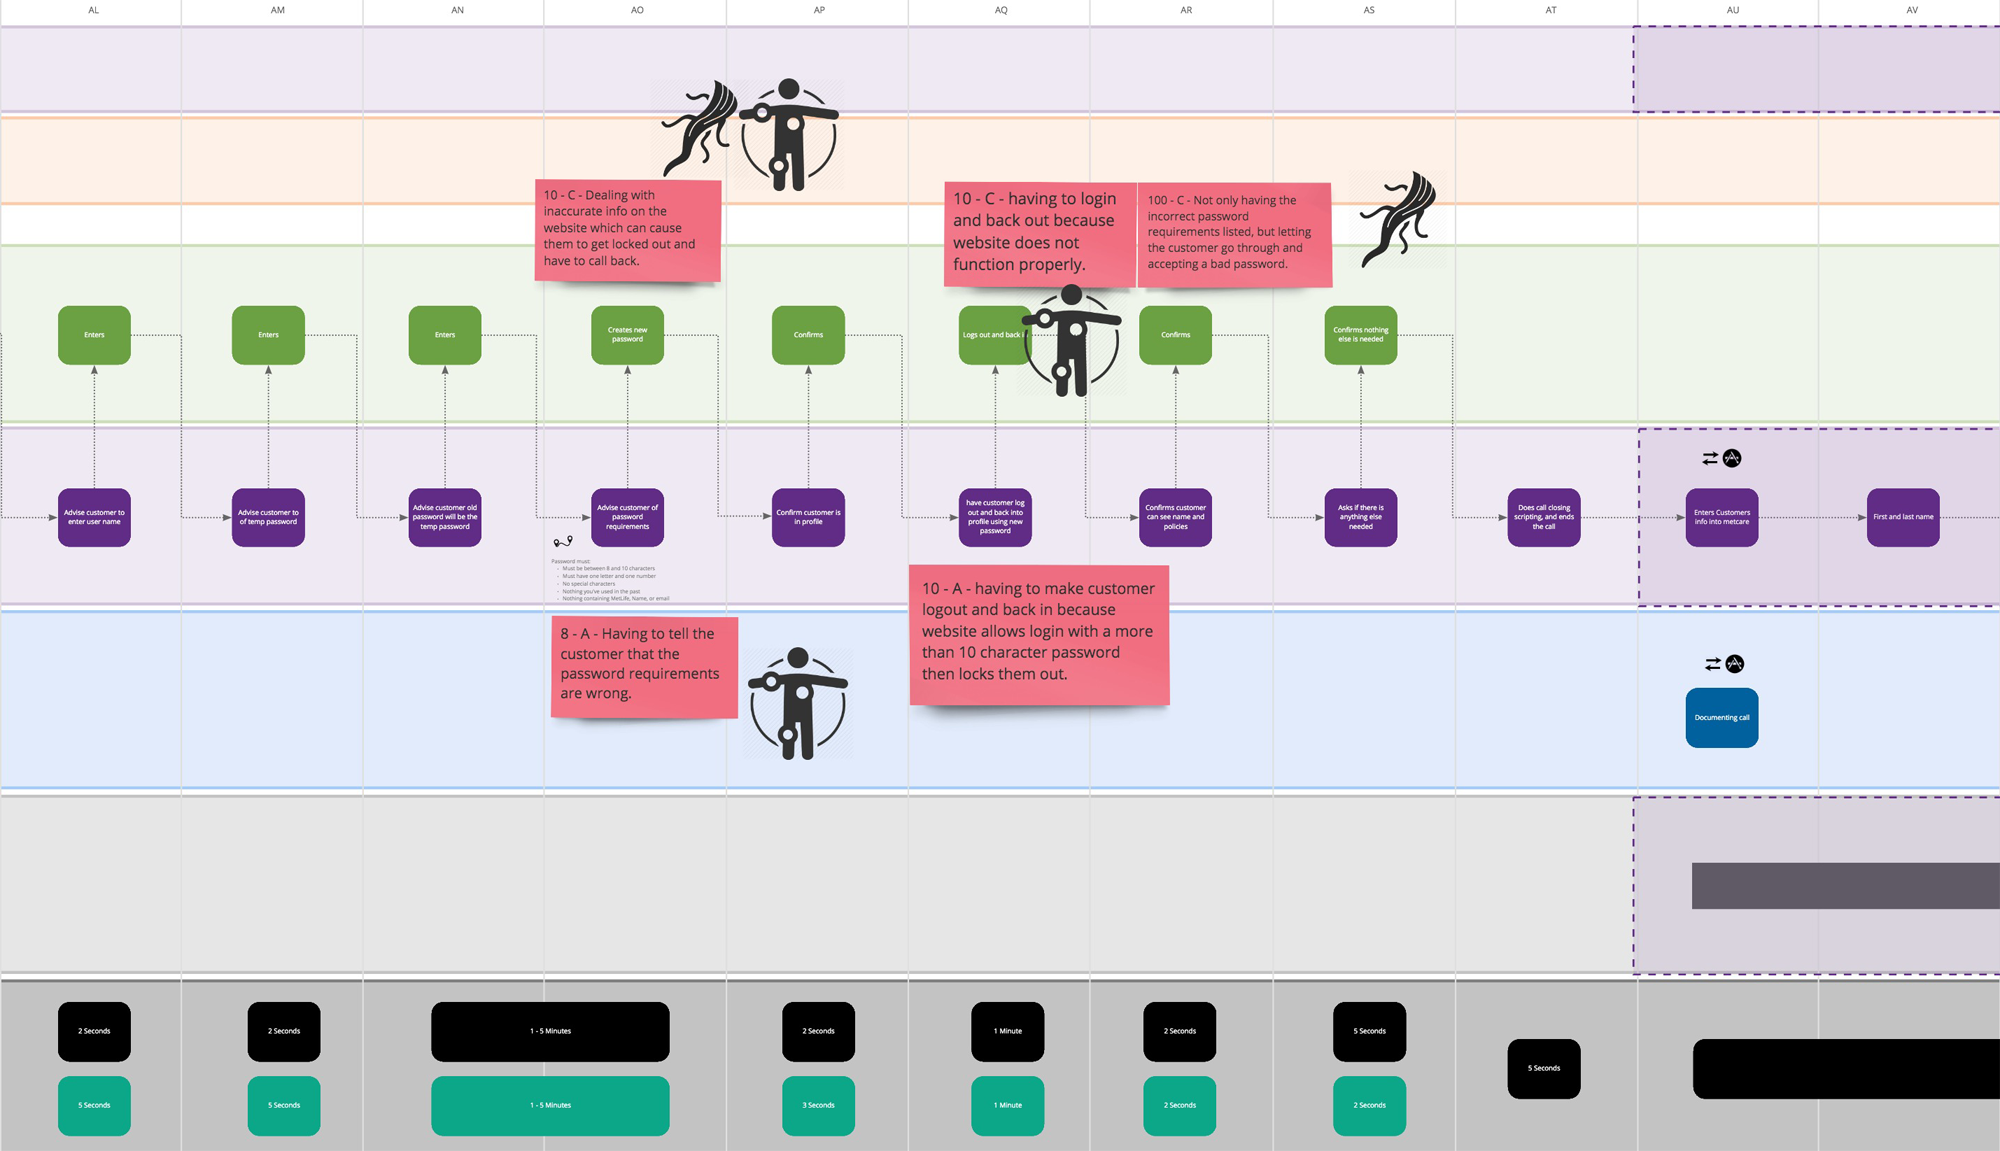Select the cyclist figure illustration near top of board

790,135
